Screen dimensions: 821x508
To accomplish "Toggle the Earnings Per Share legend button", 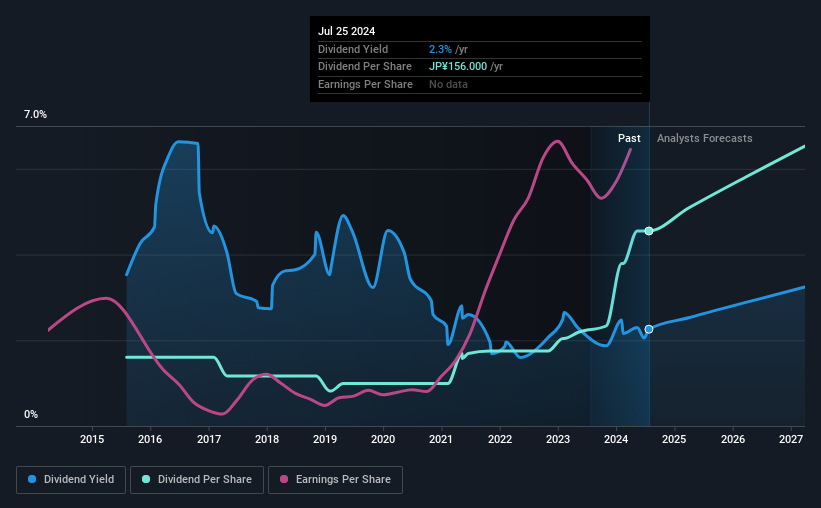I will (335, 480).
